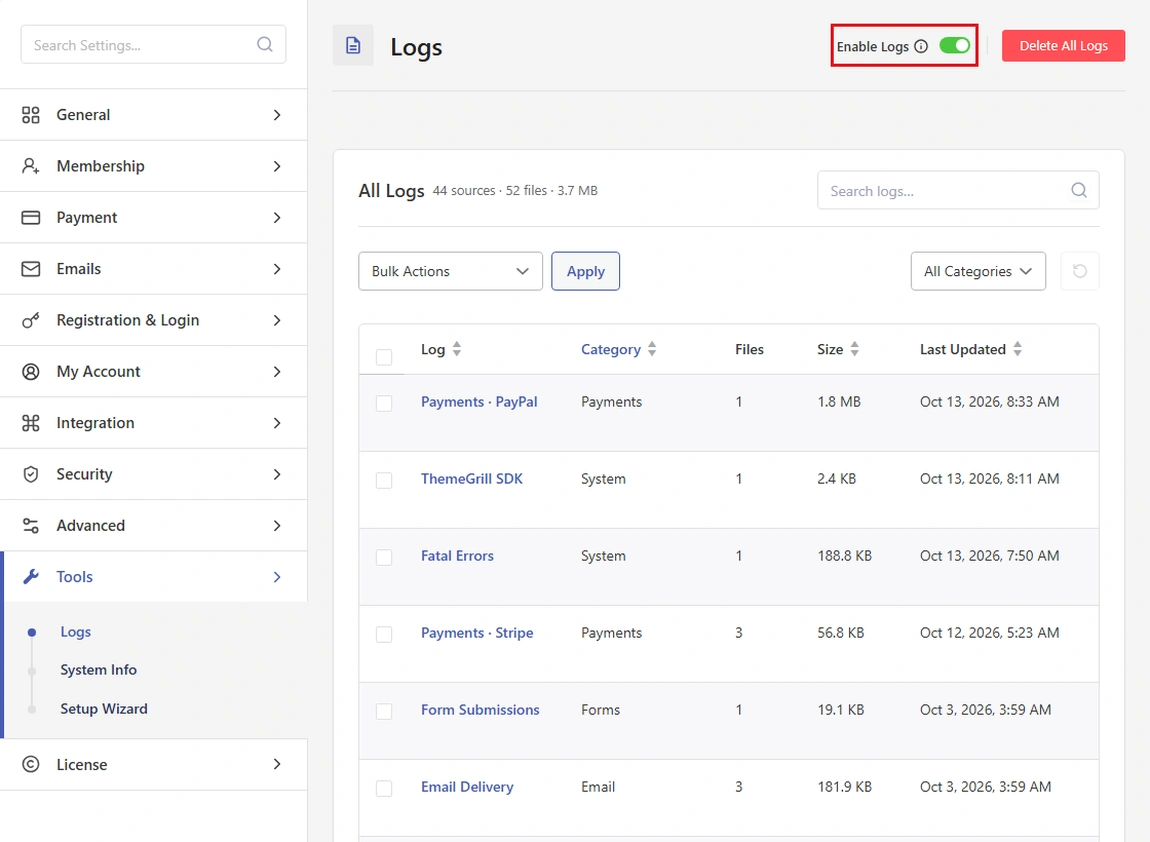
Task: Click the Apply button
Action: (585, 271)
